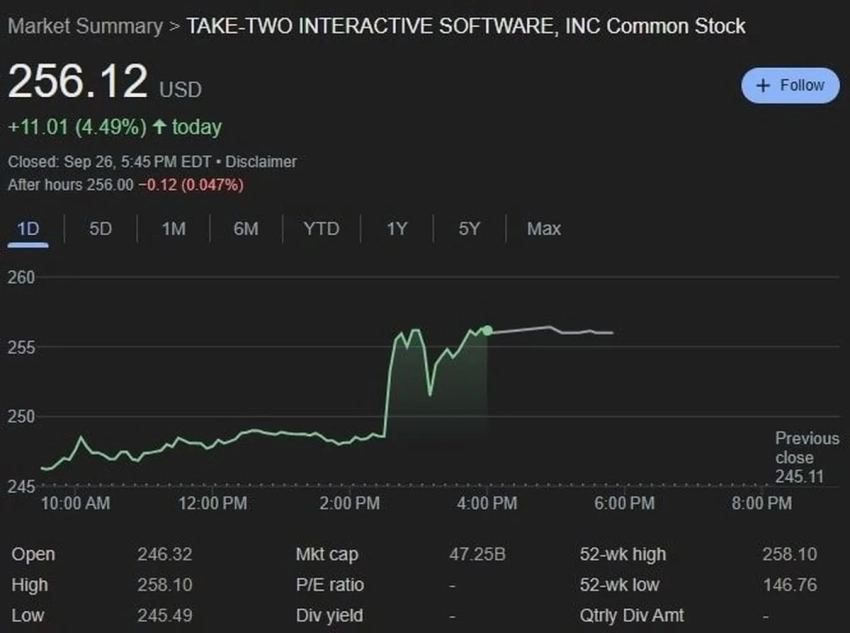The height and width of the screenshot is (633, 850).
Task: Switch to the 5Y chart tab
Action: click(469, 229)
